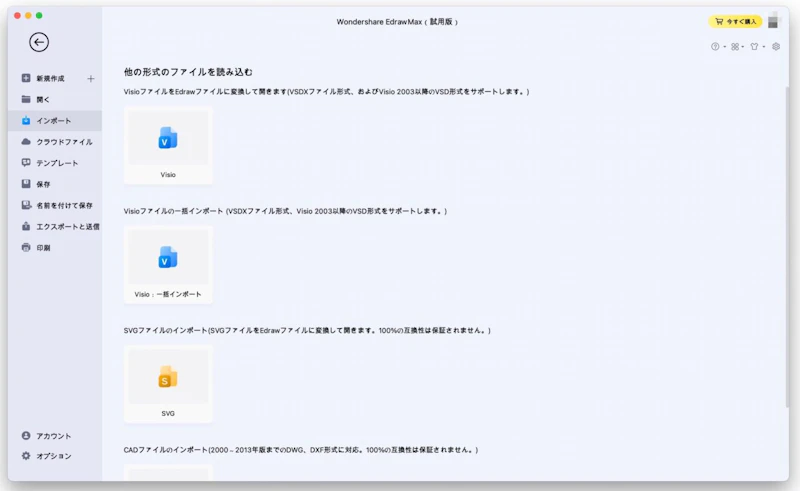Open オプション in the sidebar
The height and width of the screenshot is (491, 800).
pyautogui.click(x=46, y=456)
